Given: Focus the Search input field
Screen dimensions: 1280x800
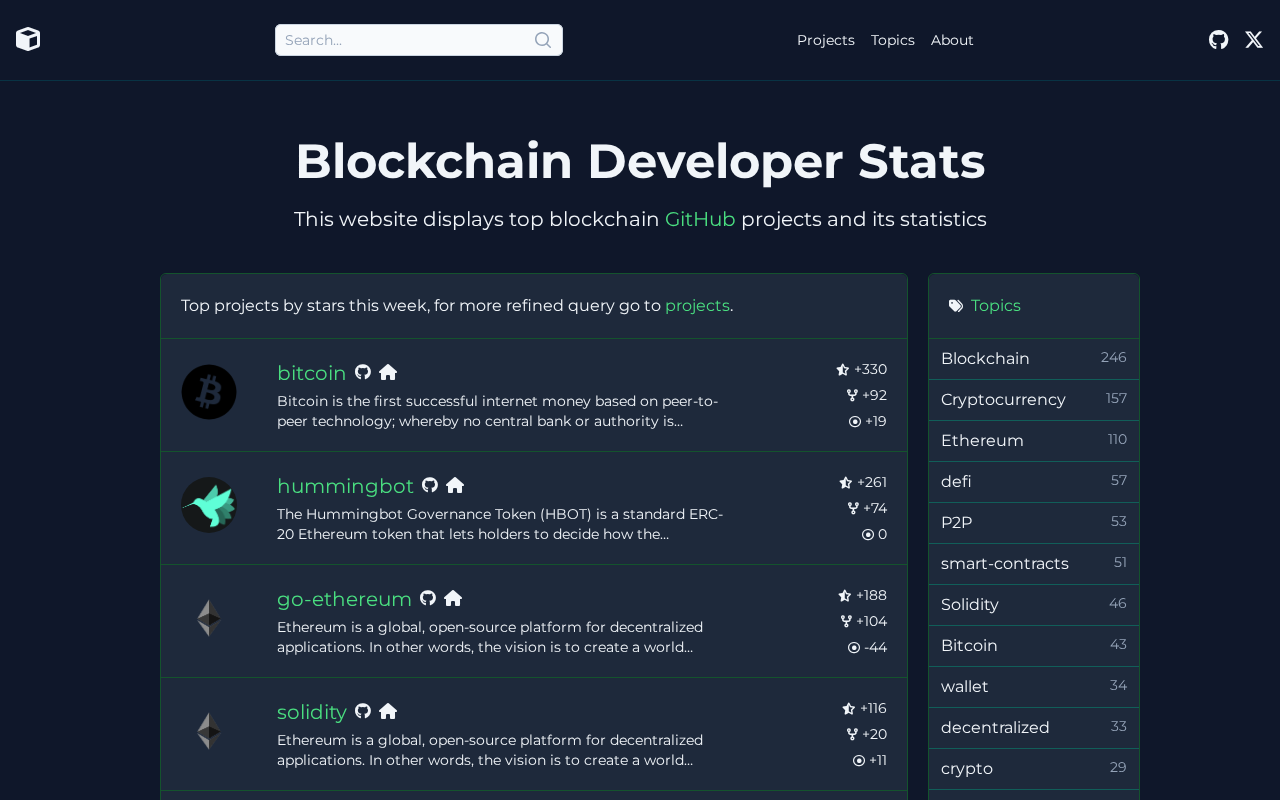Looking at the screenshot, I should pyautogui.click(x=405, y=40).
